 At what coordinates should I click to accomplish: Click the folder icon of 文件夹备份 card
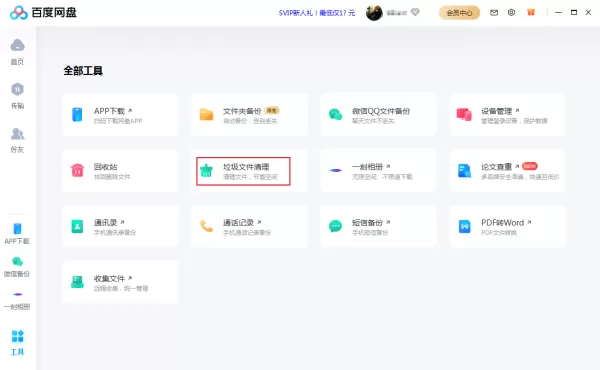point(206,114)
